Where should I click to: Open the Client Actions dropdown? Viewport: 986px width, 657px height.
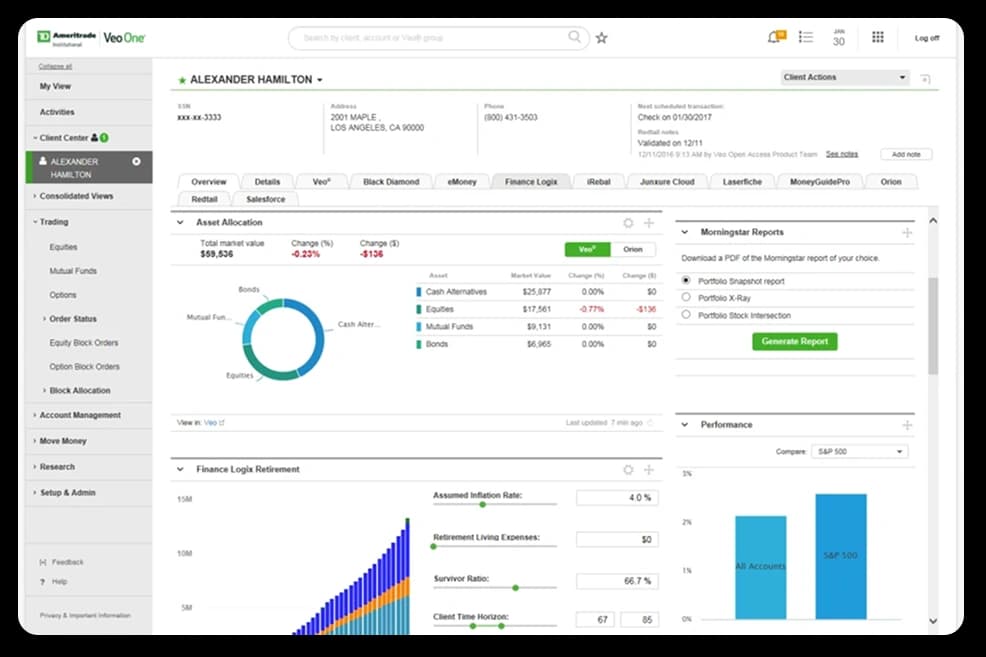(845, 77)
